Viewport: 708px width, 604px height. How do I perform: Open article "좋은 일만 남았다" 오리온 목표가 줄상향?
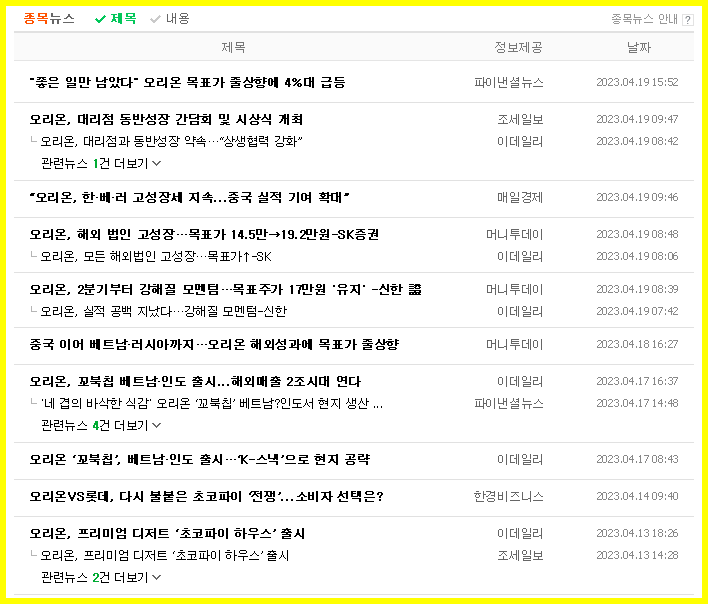[187, 83]
